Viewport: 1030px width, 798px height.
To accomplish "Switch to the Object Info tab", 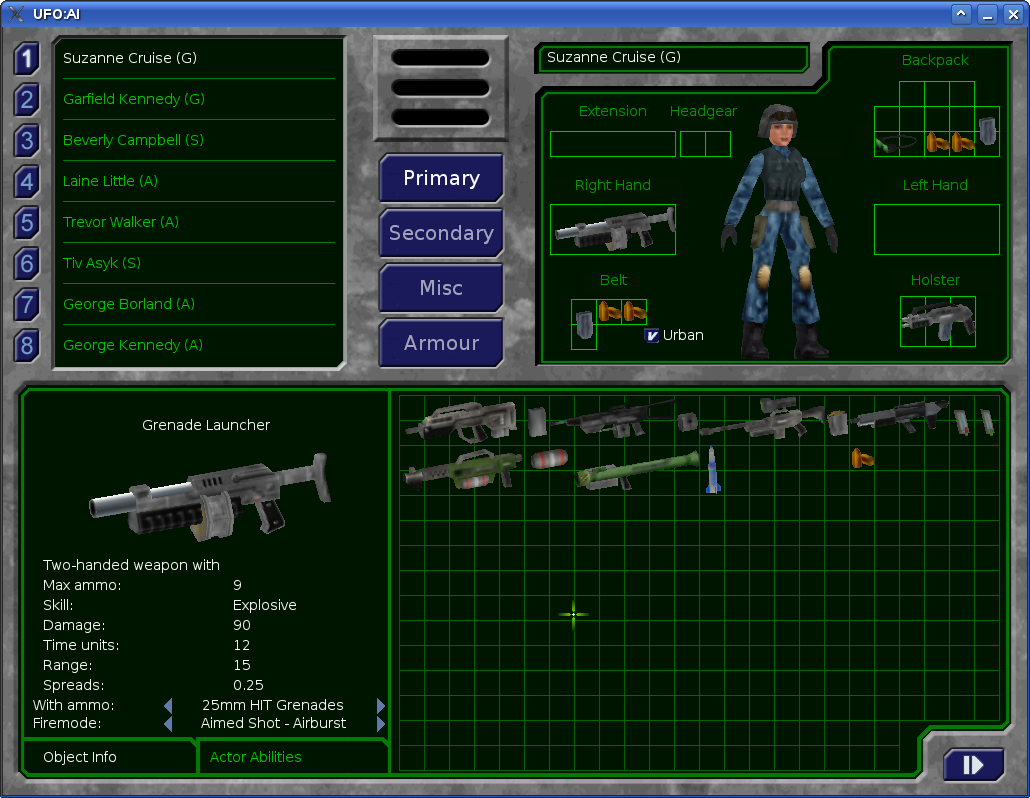I will pos(109,757).
